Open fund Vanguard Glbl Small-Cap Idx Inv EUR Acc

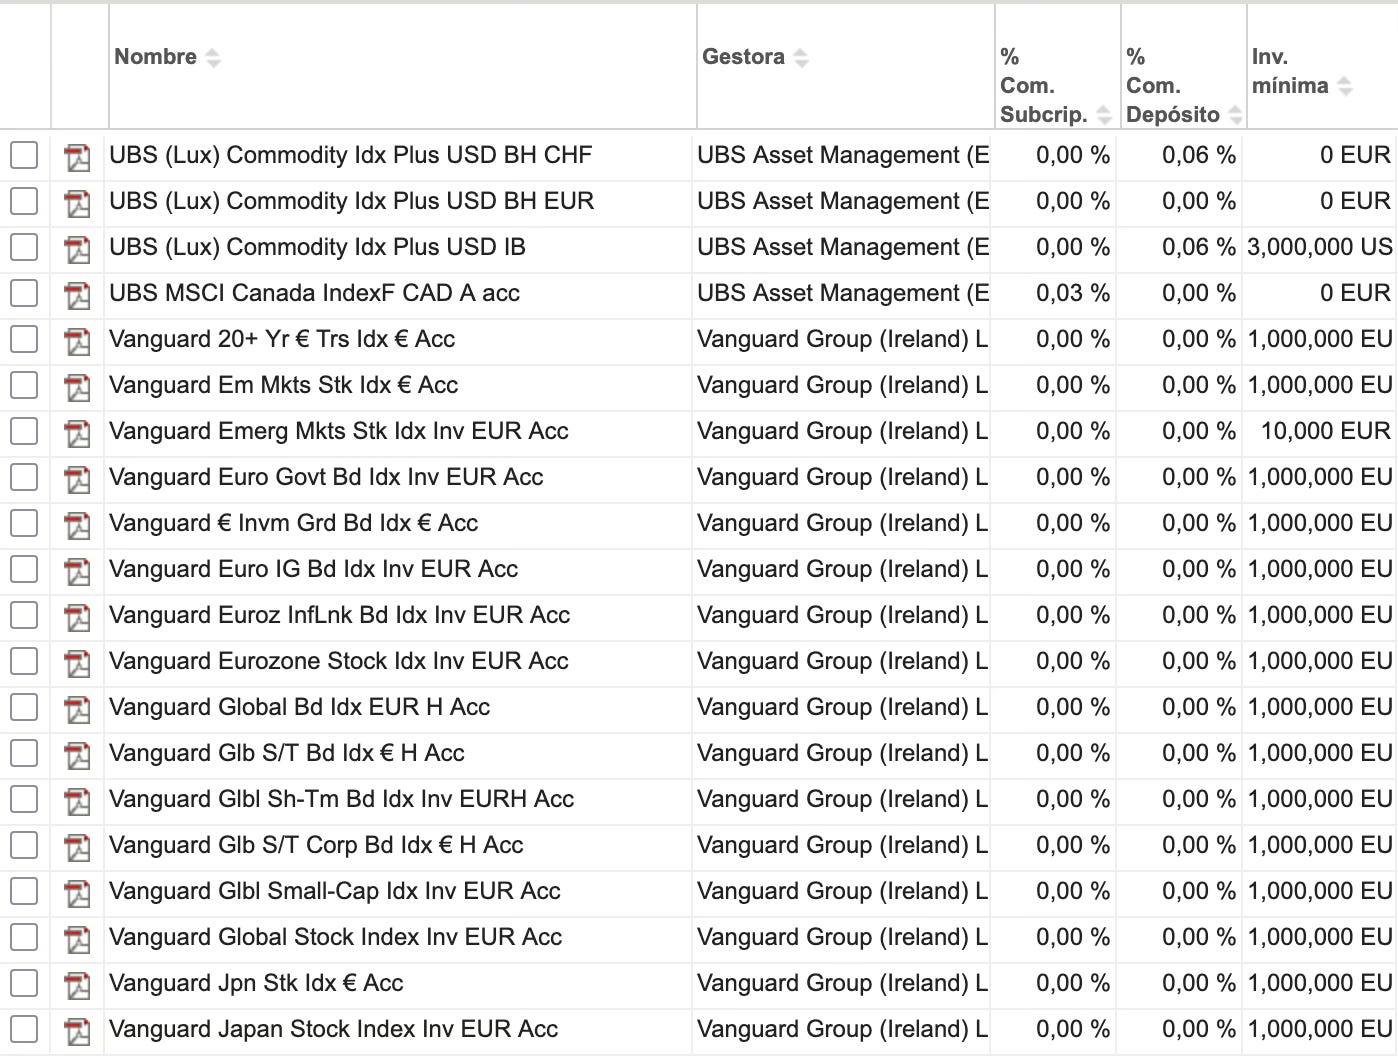[334, 891]
